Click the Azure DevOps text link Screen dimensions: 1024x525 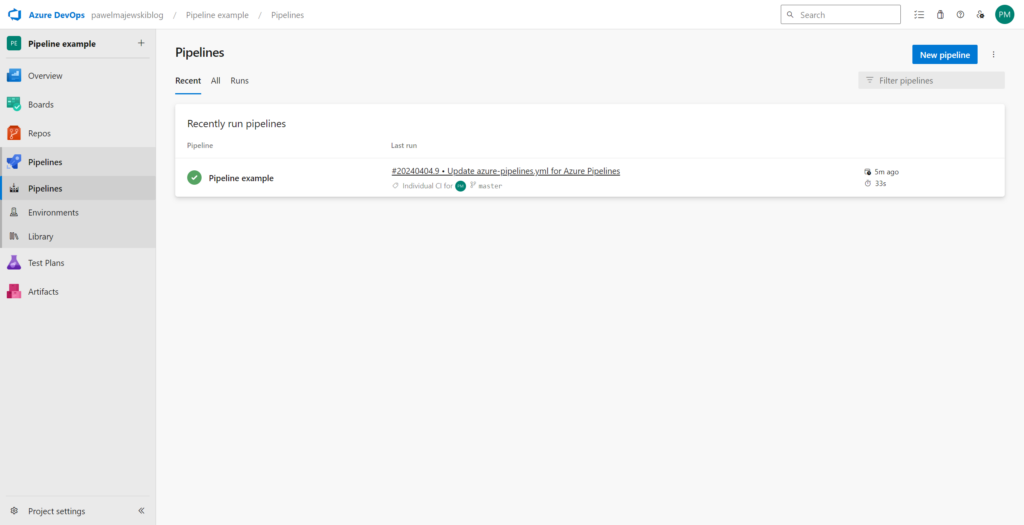click(x=57, y=15)
